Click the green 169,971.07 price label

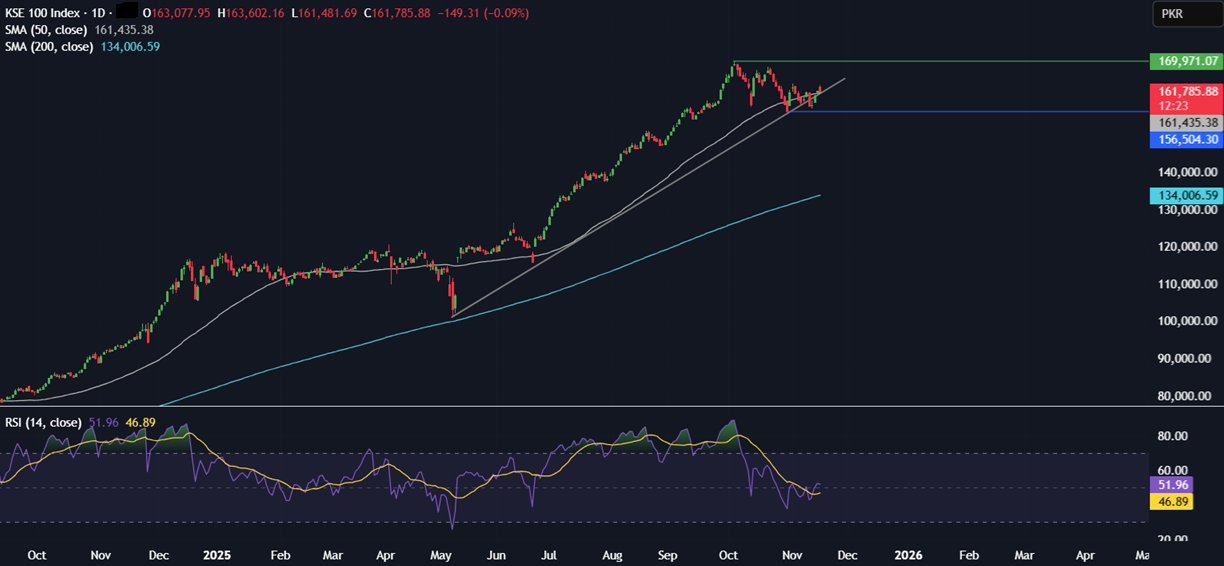[1188, 61]
